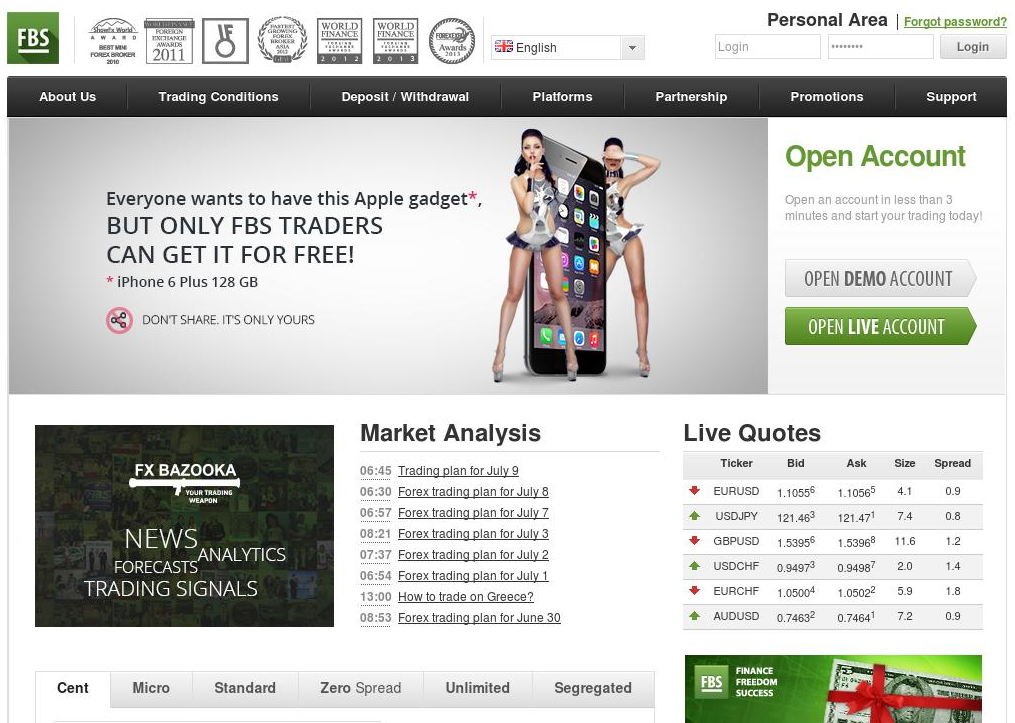Click the EURCHF ticker cell
Viewport: 1015px width, 723px height.
(737, 591)
